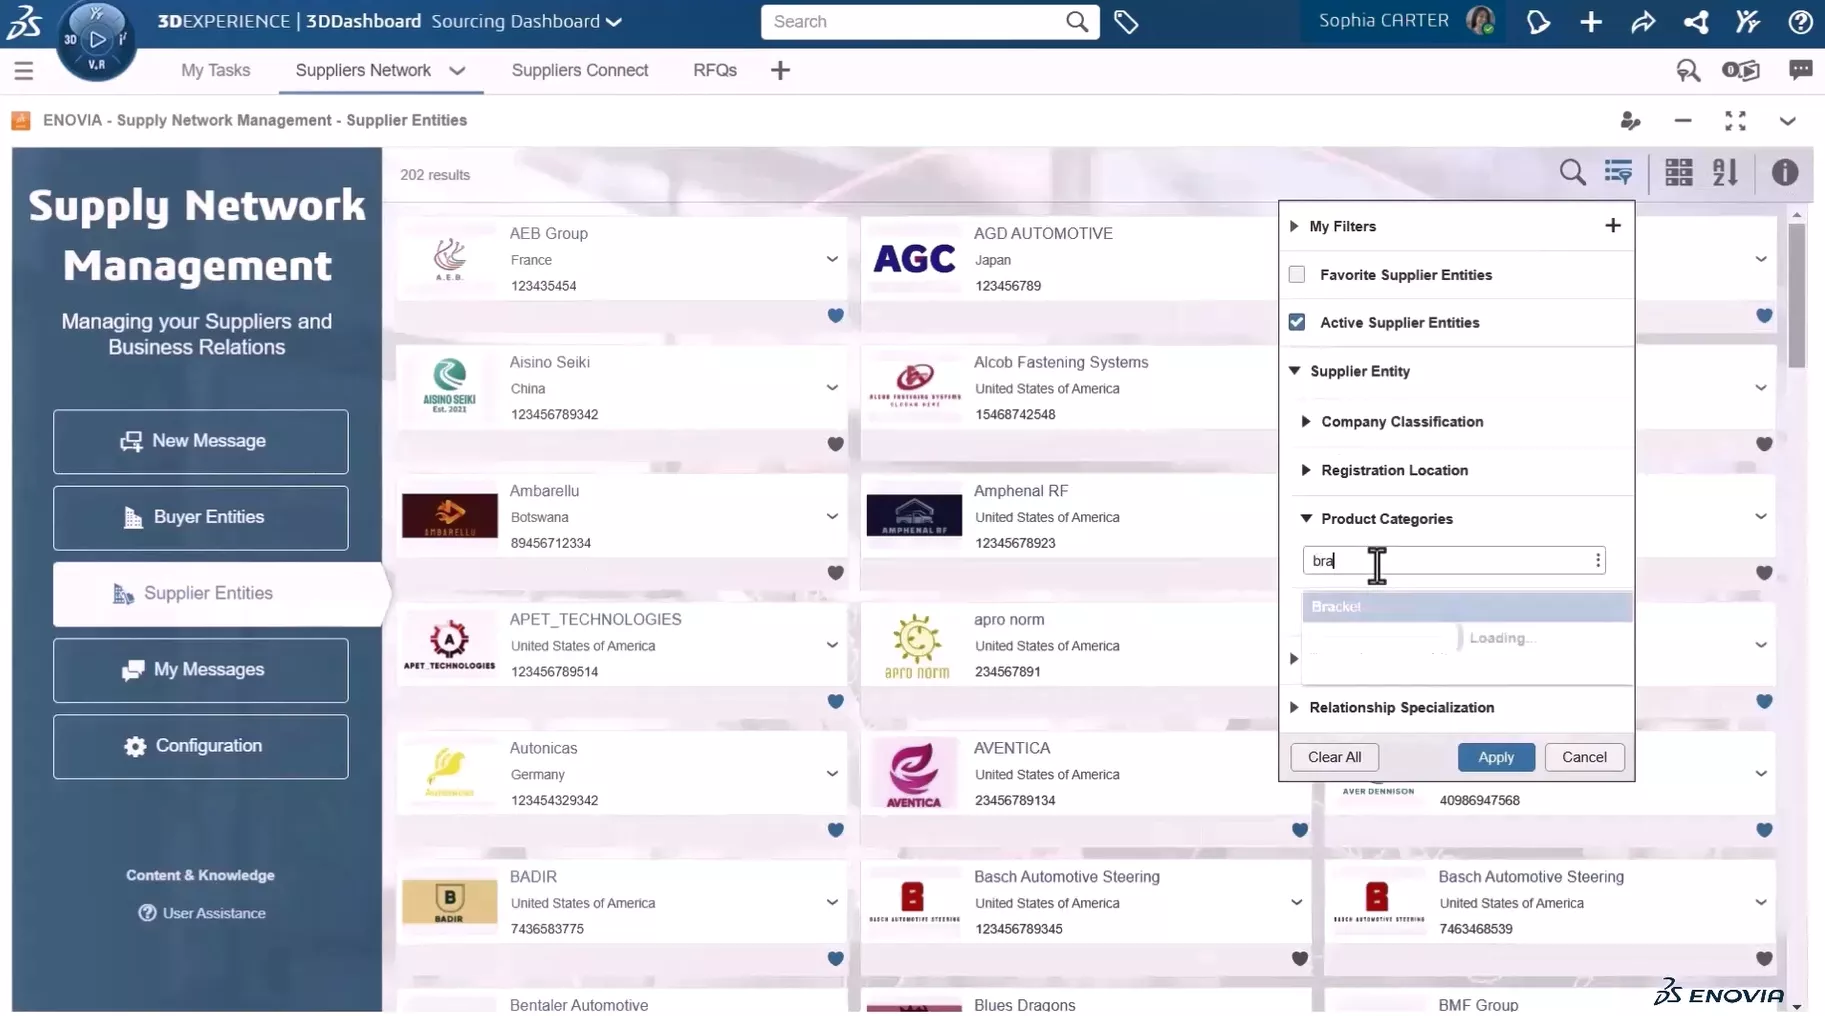
Task: Open Configuration button
Action: click(x=201, y=746)
